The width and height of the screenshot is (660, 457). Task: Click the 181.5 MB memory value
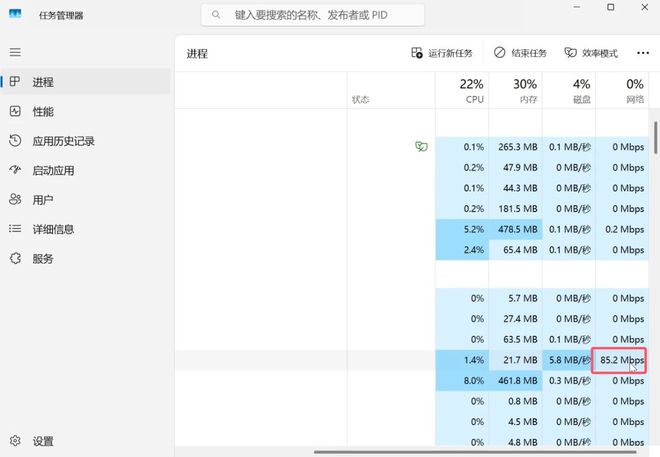(x=518, y=209)
